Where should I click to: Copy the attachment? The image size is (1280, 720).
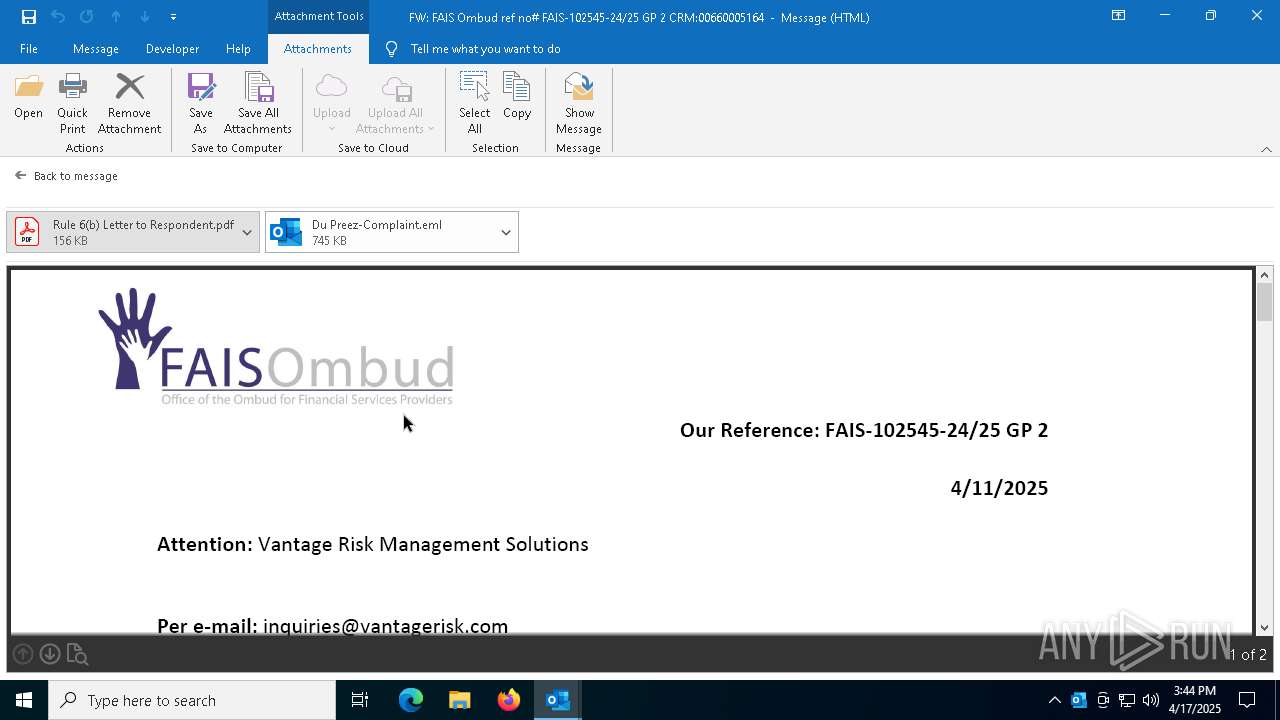click(x=517, y=97)
